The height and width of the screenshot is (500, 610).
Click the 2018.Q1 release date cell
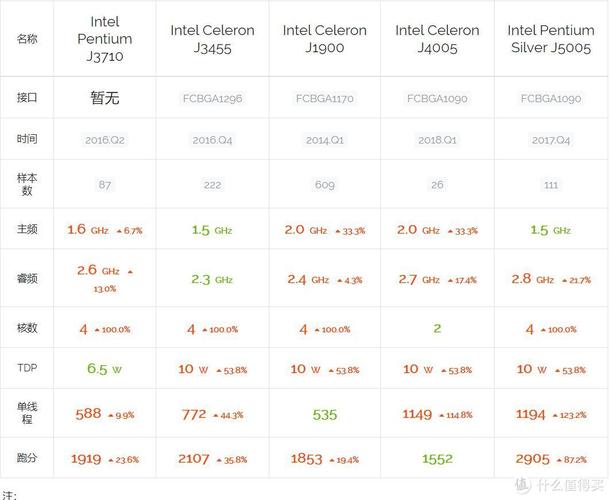click(x=437, y=140)
